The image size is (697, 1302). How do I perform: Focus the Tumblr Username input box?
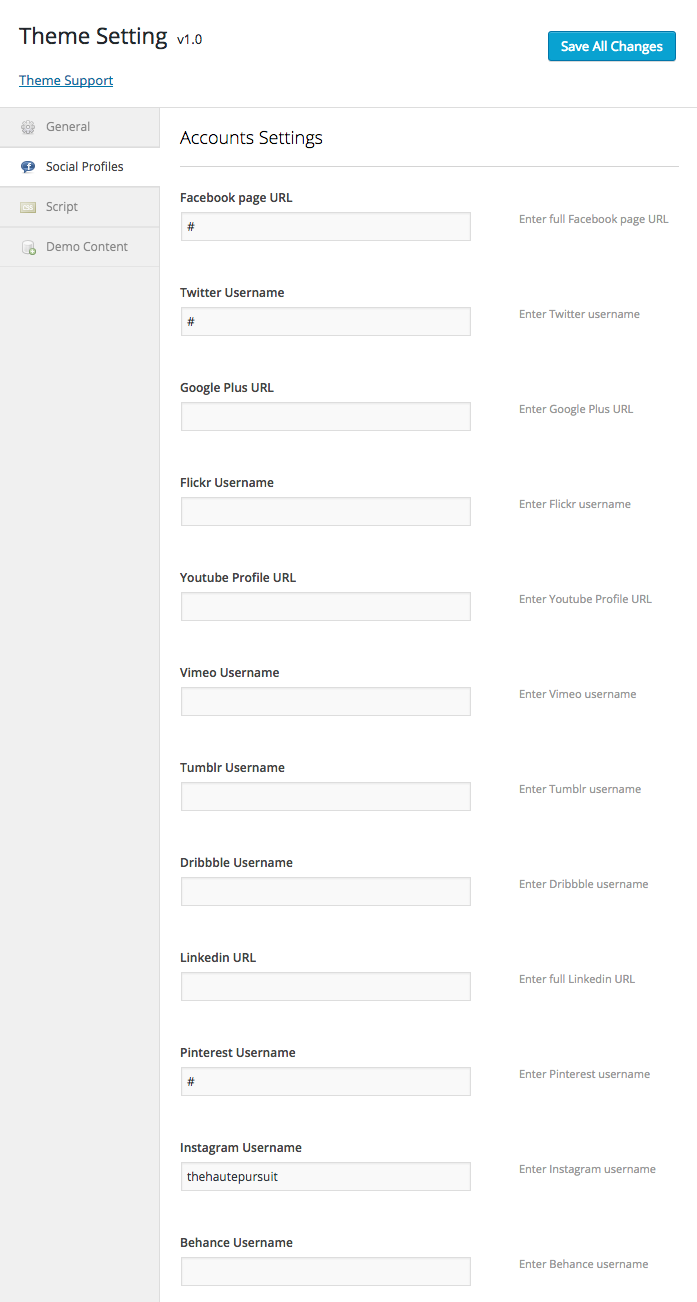click(325, 796)
